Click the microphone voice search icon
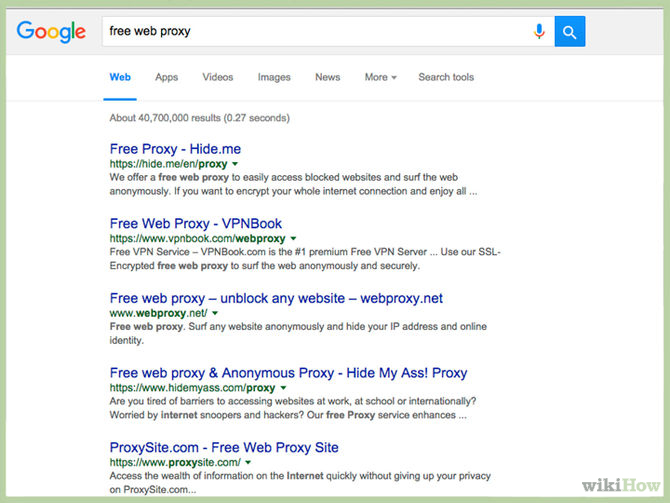This screenshot has height=503, width=670. pyautogui.click(x=540, y=31)
